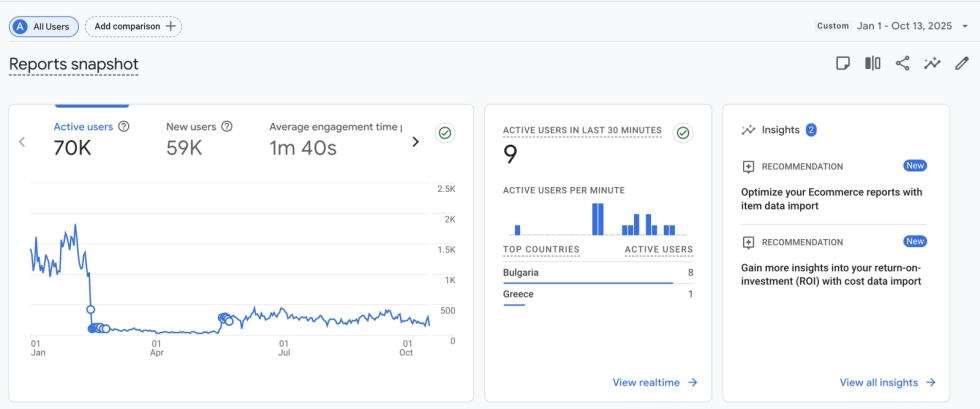Show previous metrics with left chevron
The image size is (980, 409).
click(x=22, y=142)
